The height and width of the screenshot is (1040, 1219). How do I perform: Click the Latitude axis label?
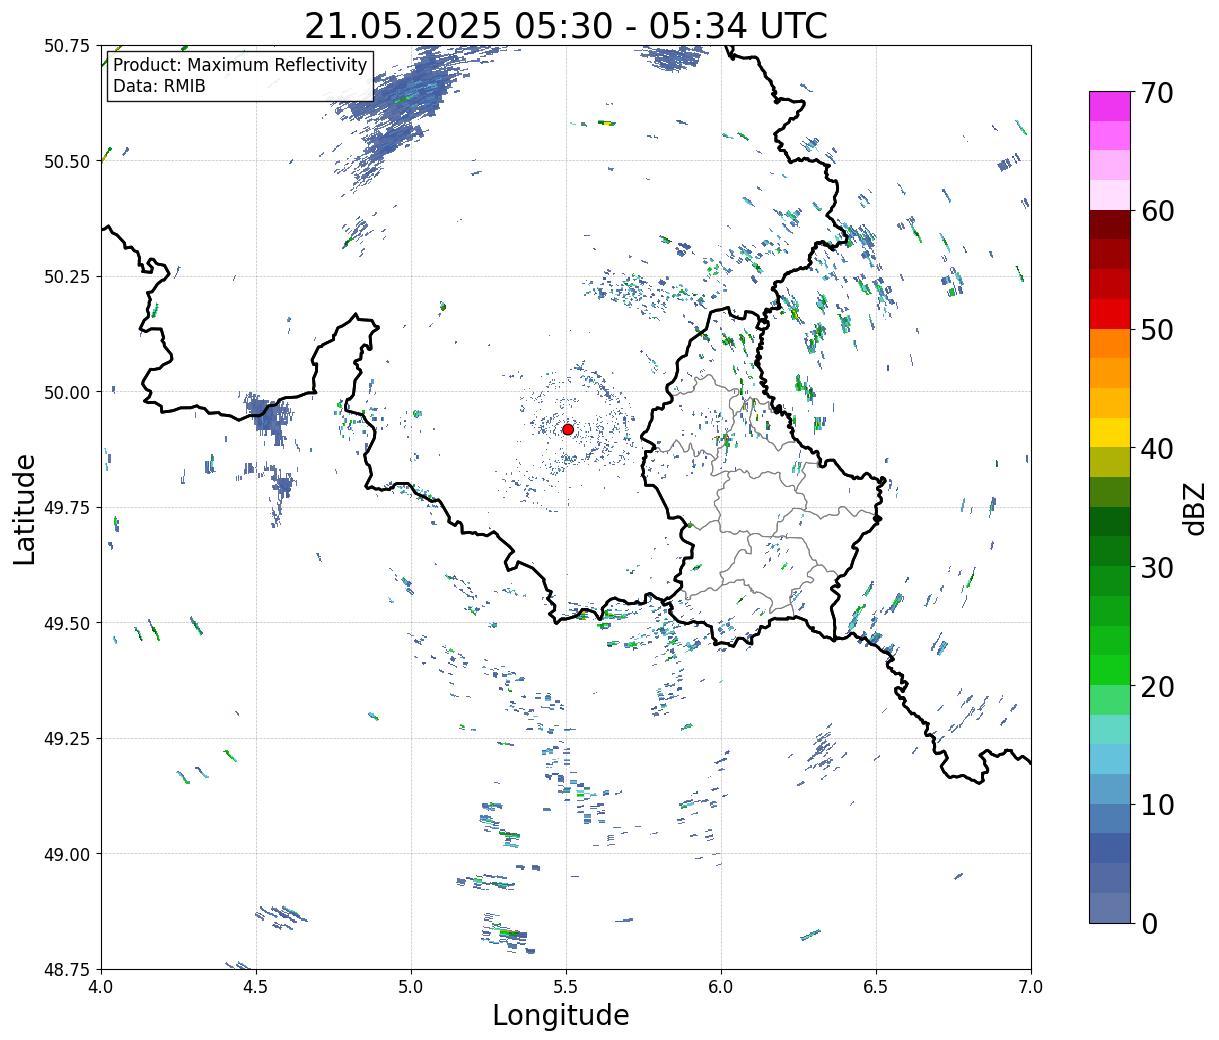tap(26, 508)
